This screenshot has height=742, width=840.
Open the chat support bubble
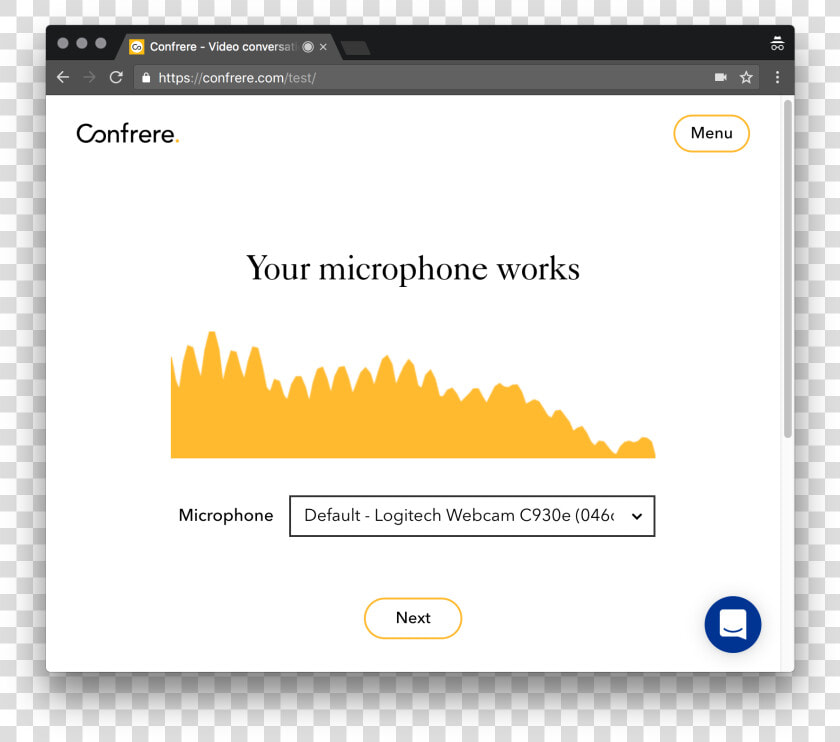(x=733, y=624)
